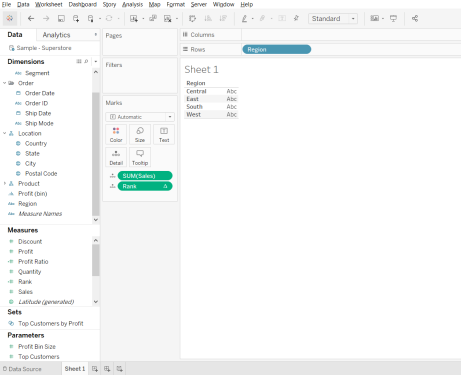Expand the Product hierarchy

pos(4,184)
